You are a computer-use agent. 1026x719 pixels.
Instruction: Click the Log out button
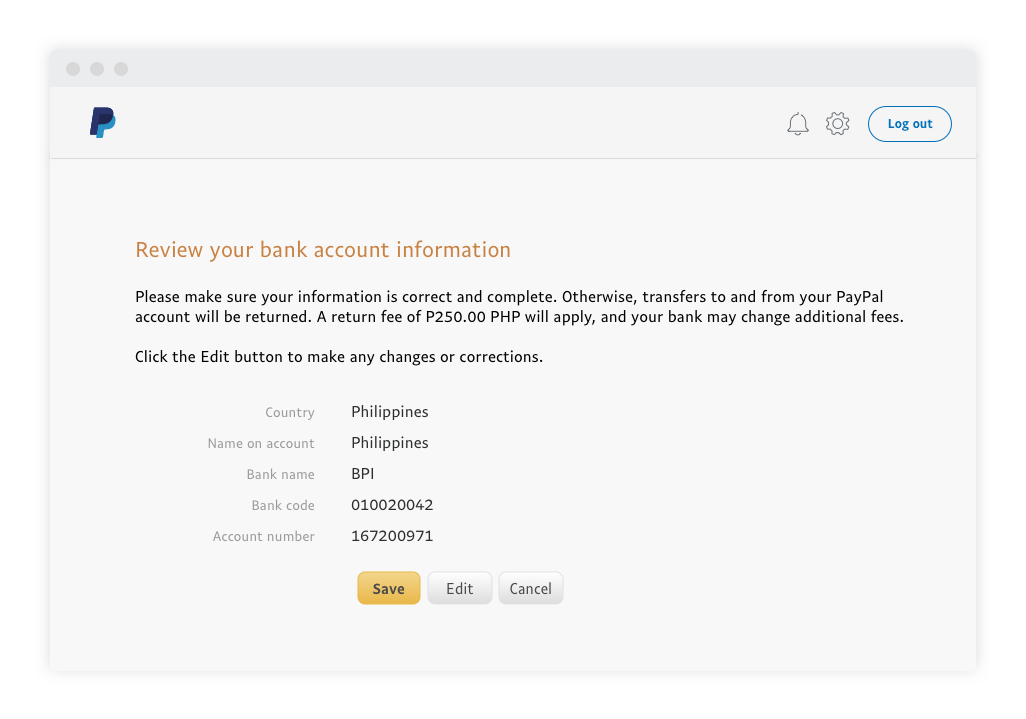pos(909,124)
